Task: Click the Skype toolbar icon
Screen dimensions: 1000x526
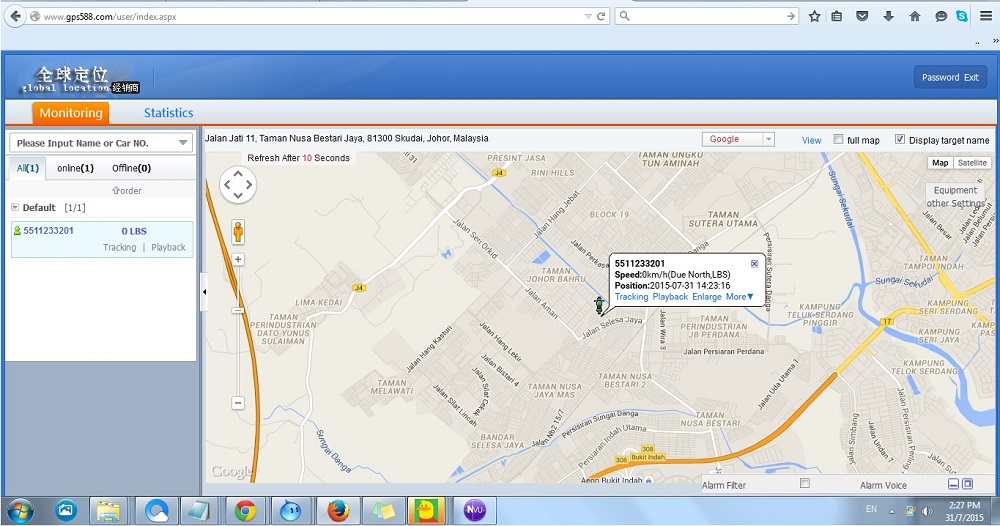Action: [962, 17]
